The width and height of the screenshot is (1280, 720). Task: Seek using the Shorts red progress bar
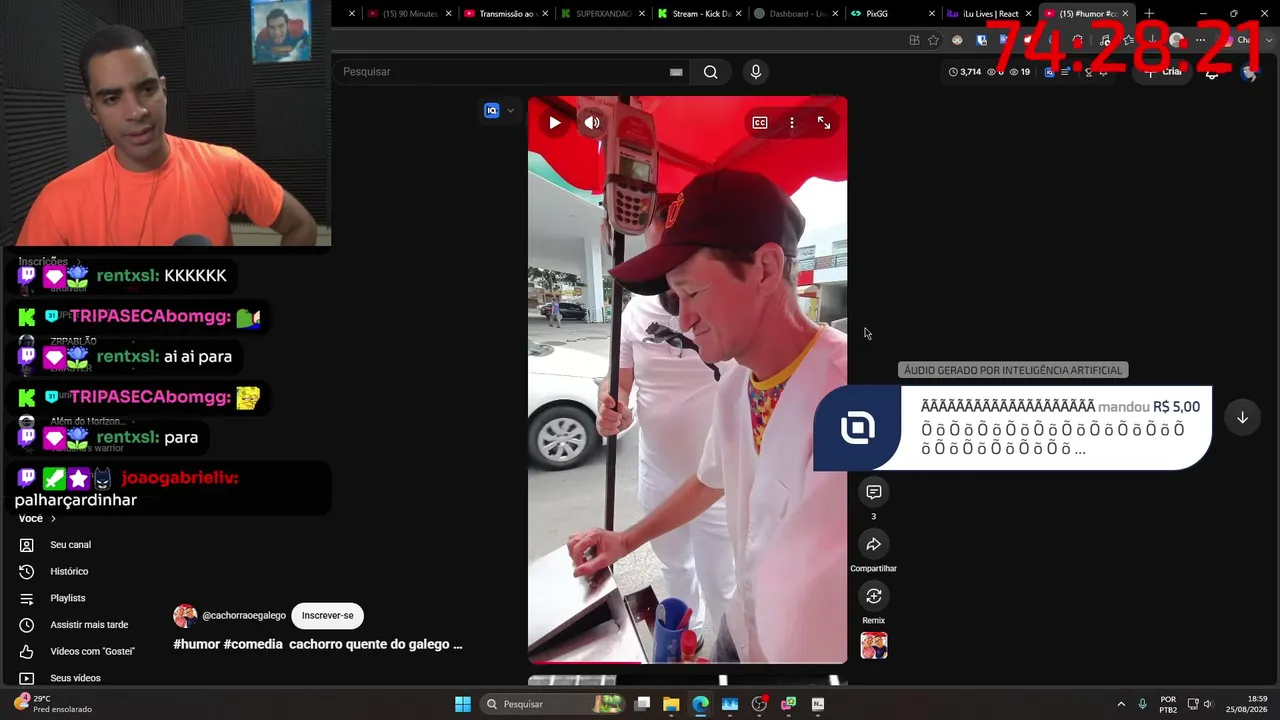pyautogui.click(x=687, y=661)
